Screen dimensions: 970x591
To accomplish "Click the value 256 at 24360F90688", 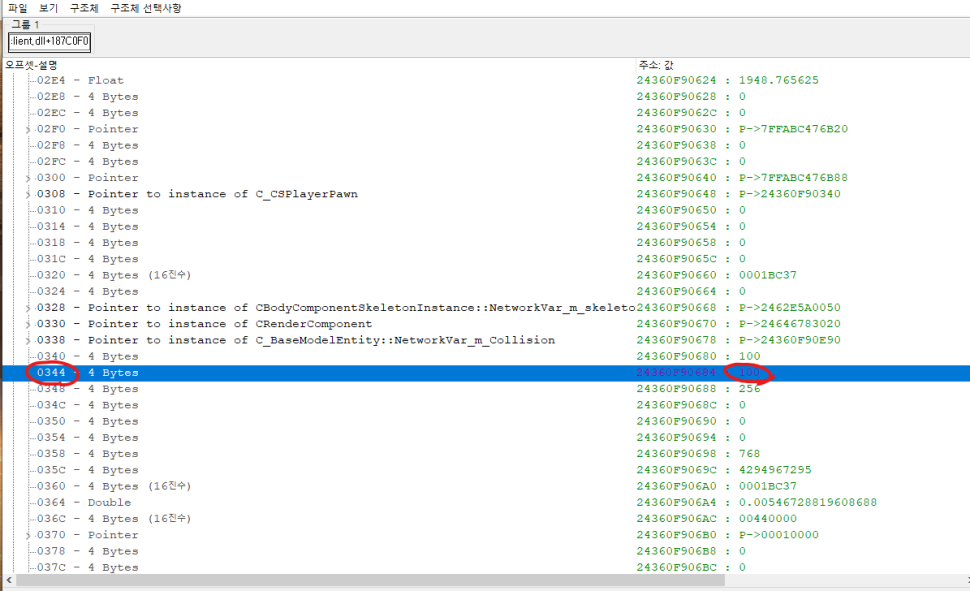I will [749, 389].
